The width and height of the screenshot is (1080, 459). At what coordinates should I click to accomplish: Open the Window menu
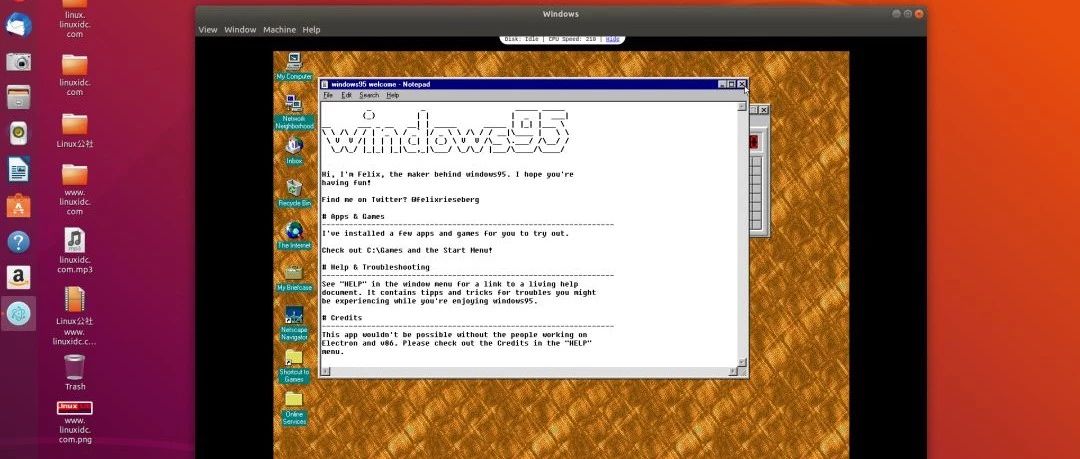pyautogui.click(x=240, y=30)
